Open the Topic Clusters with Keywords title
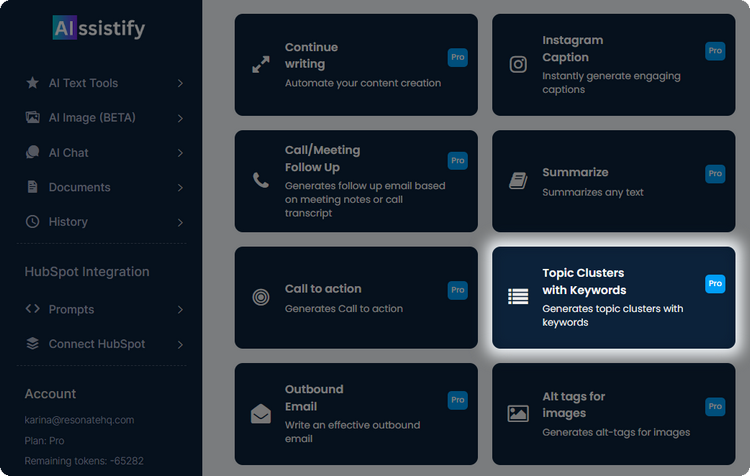 pyautogui.click(x=584, y=281)
